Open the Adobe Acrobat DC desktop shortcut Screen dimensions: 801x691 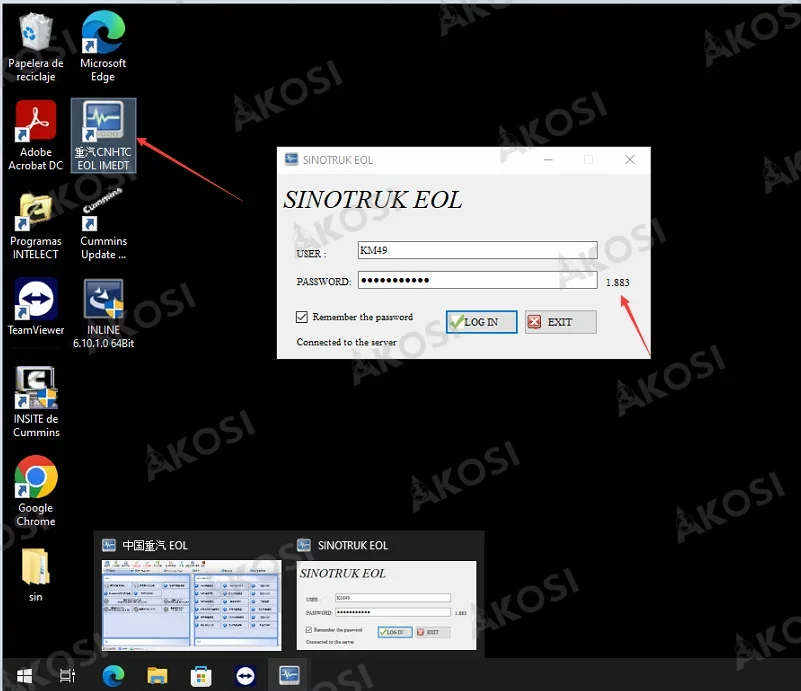coord(35,136)
